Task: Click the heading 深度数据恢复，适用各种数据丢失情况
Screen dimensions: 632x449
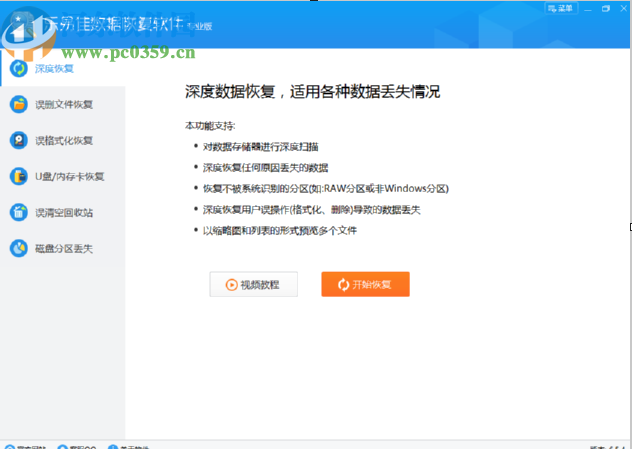Action: pyautogui.click(x=312, y=92)
